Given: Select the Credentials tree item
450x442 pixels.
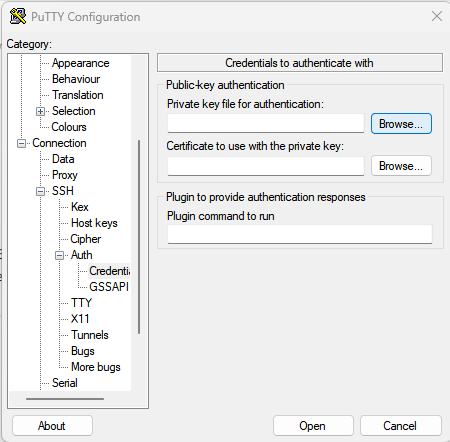Looking at the screenshot, I should point(109,271).
